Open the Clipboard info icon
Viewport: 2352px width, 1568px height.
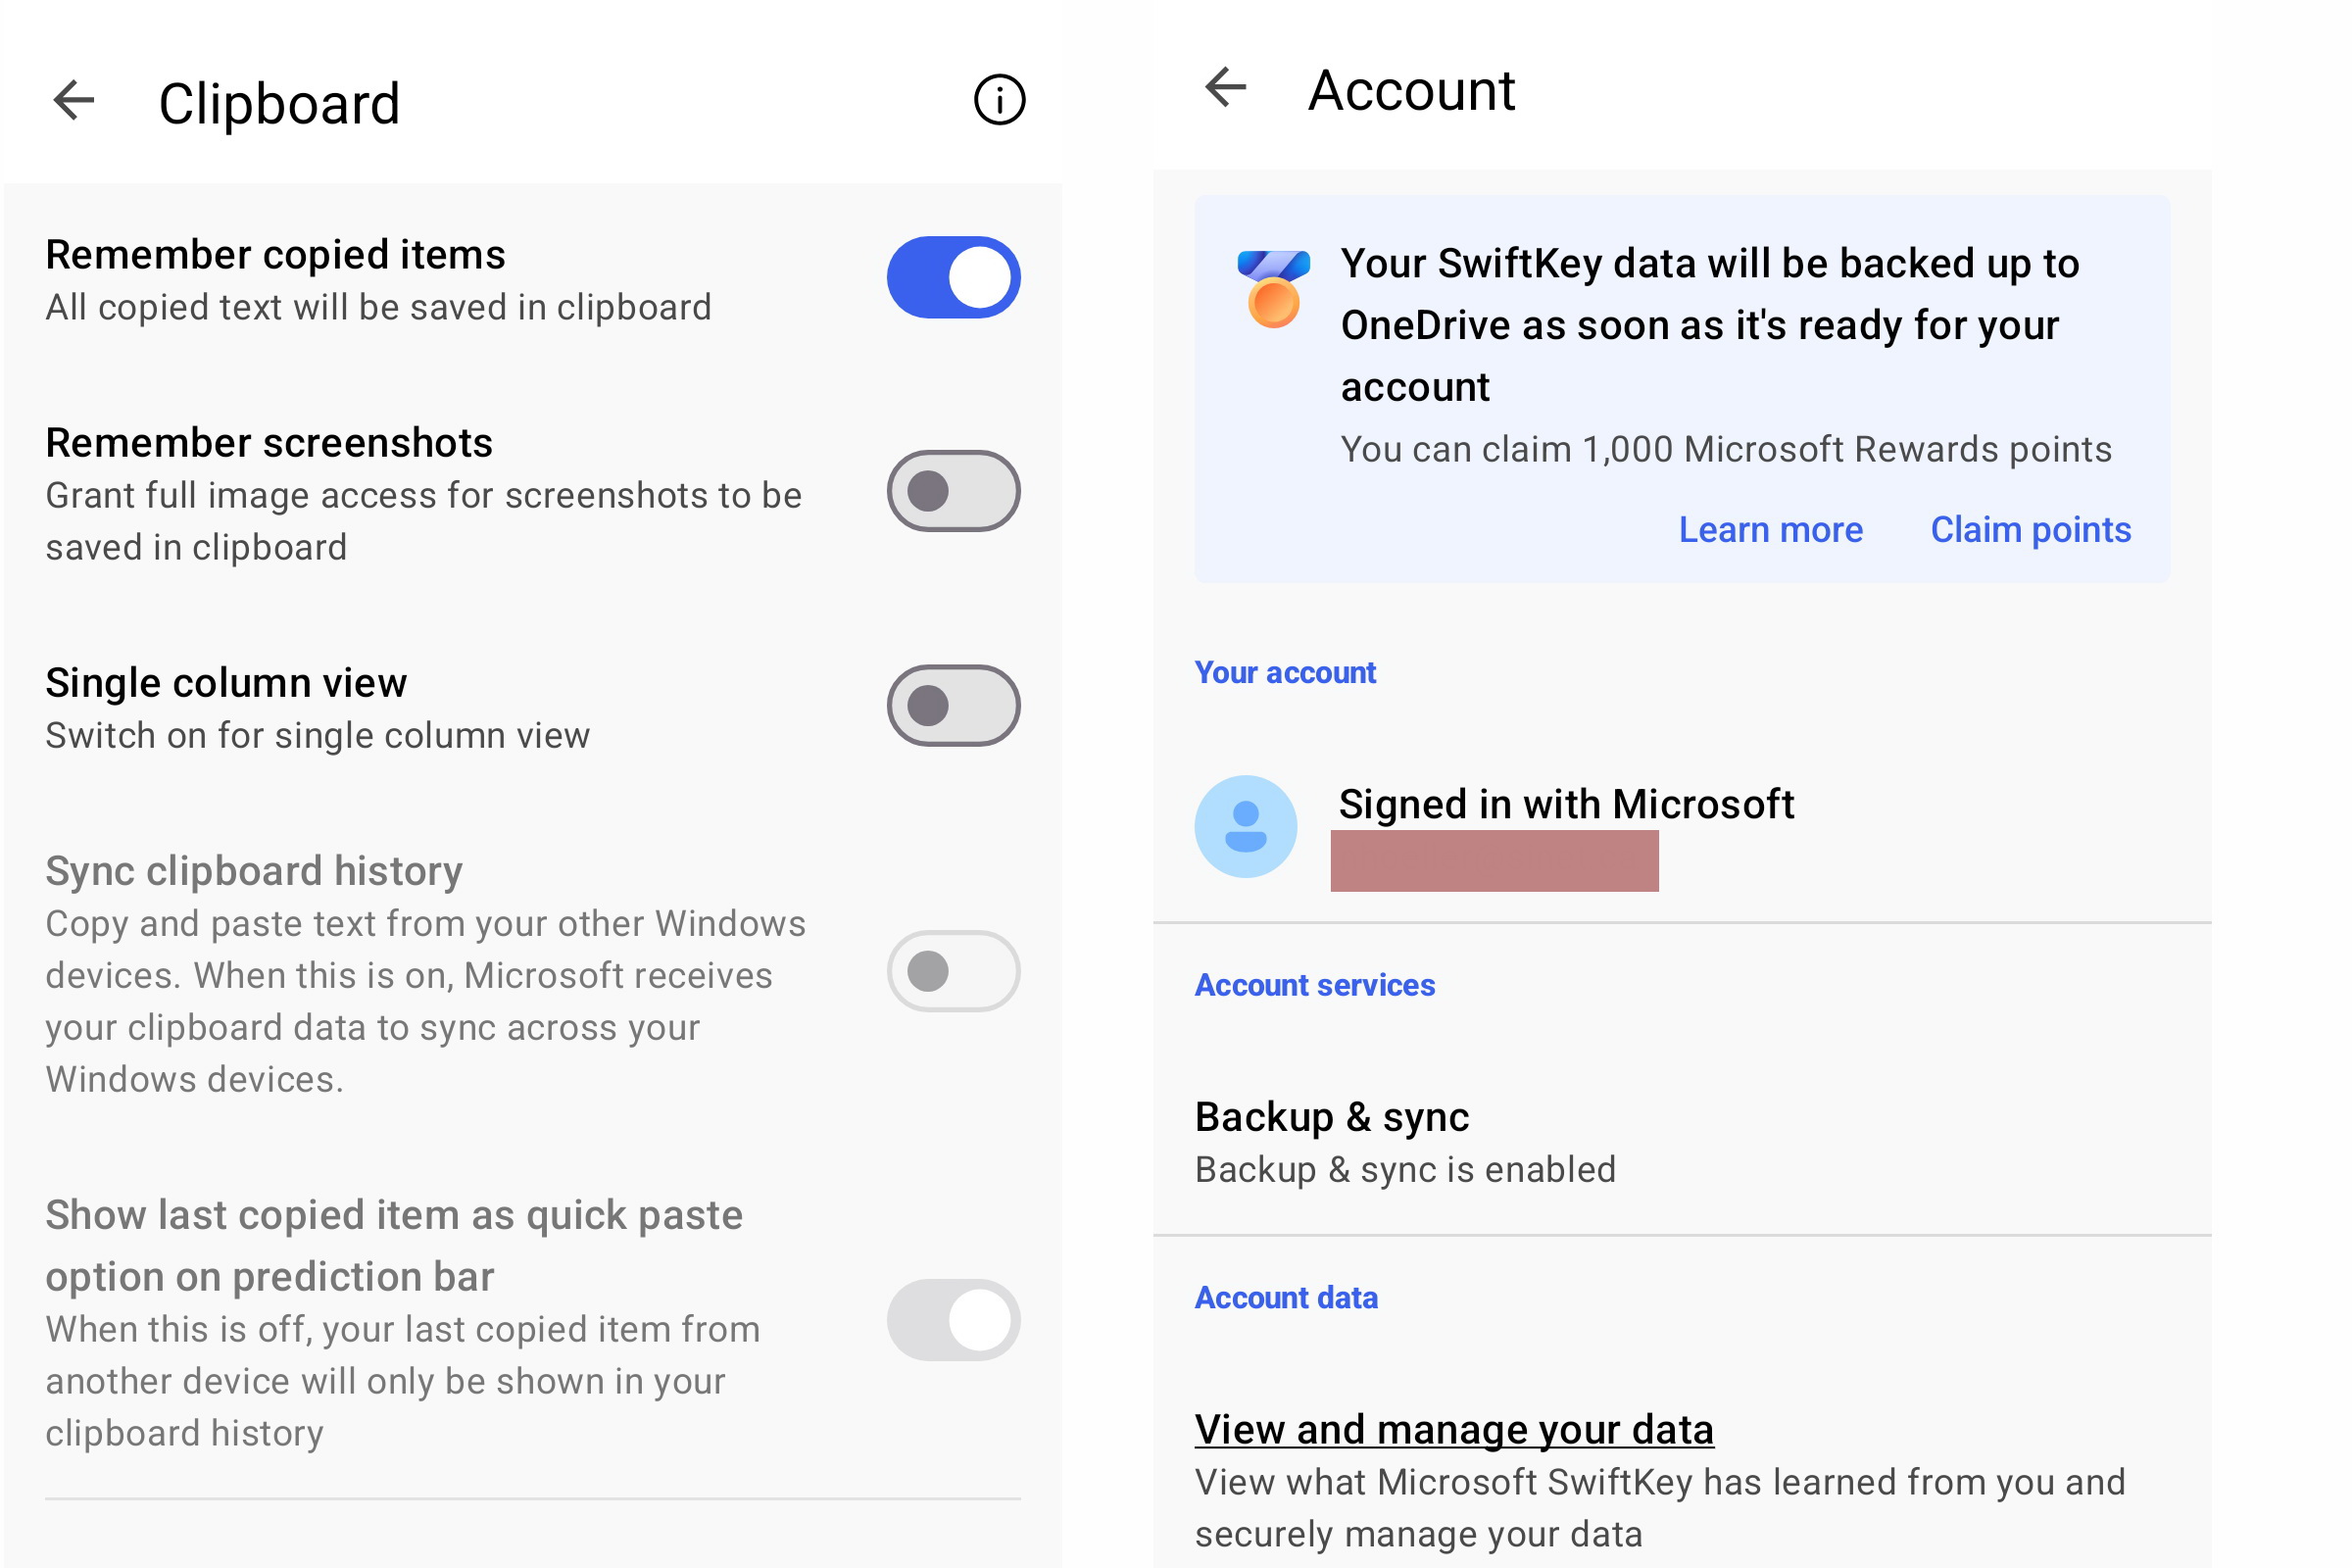(x=999, y=100)
